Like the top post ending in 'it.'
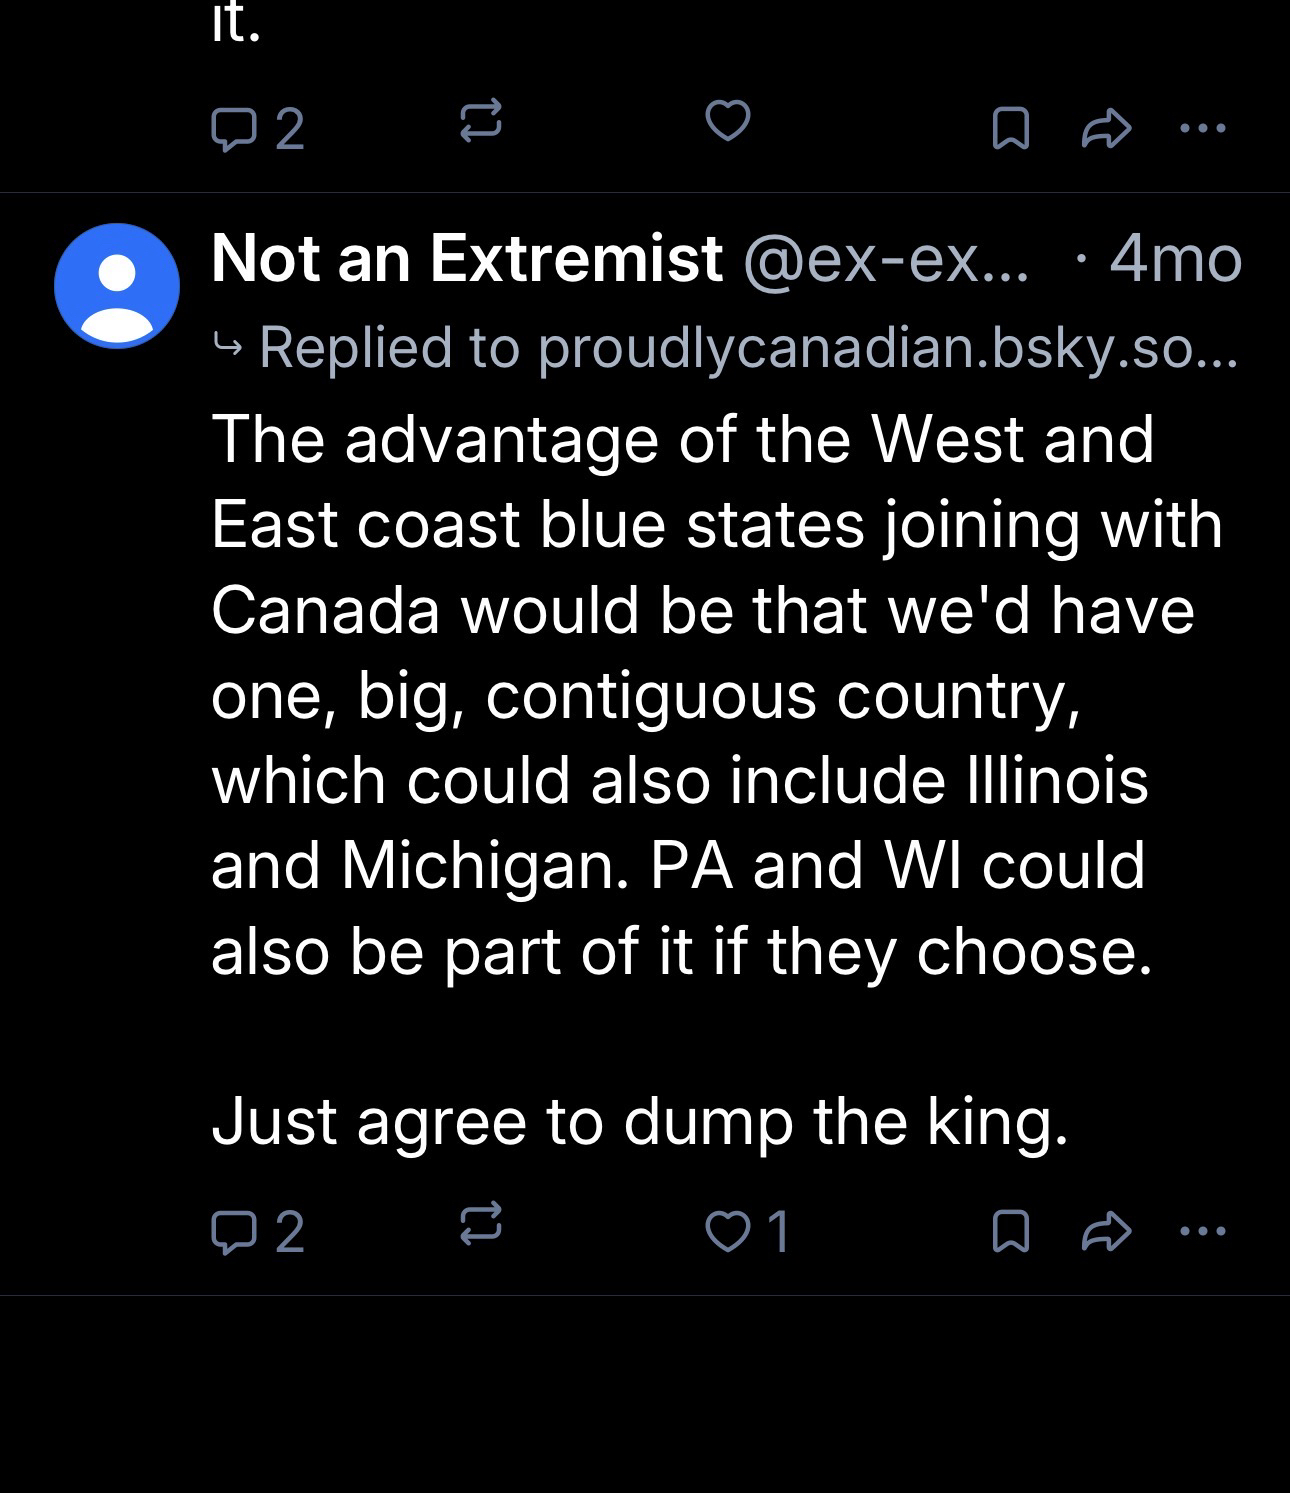The width and height of the screenshot is (1290, 1493). (x=727, y=122)
